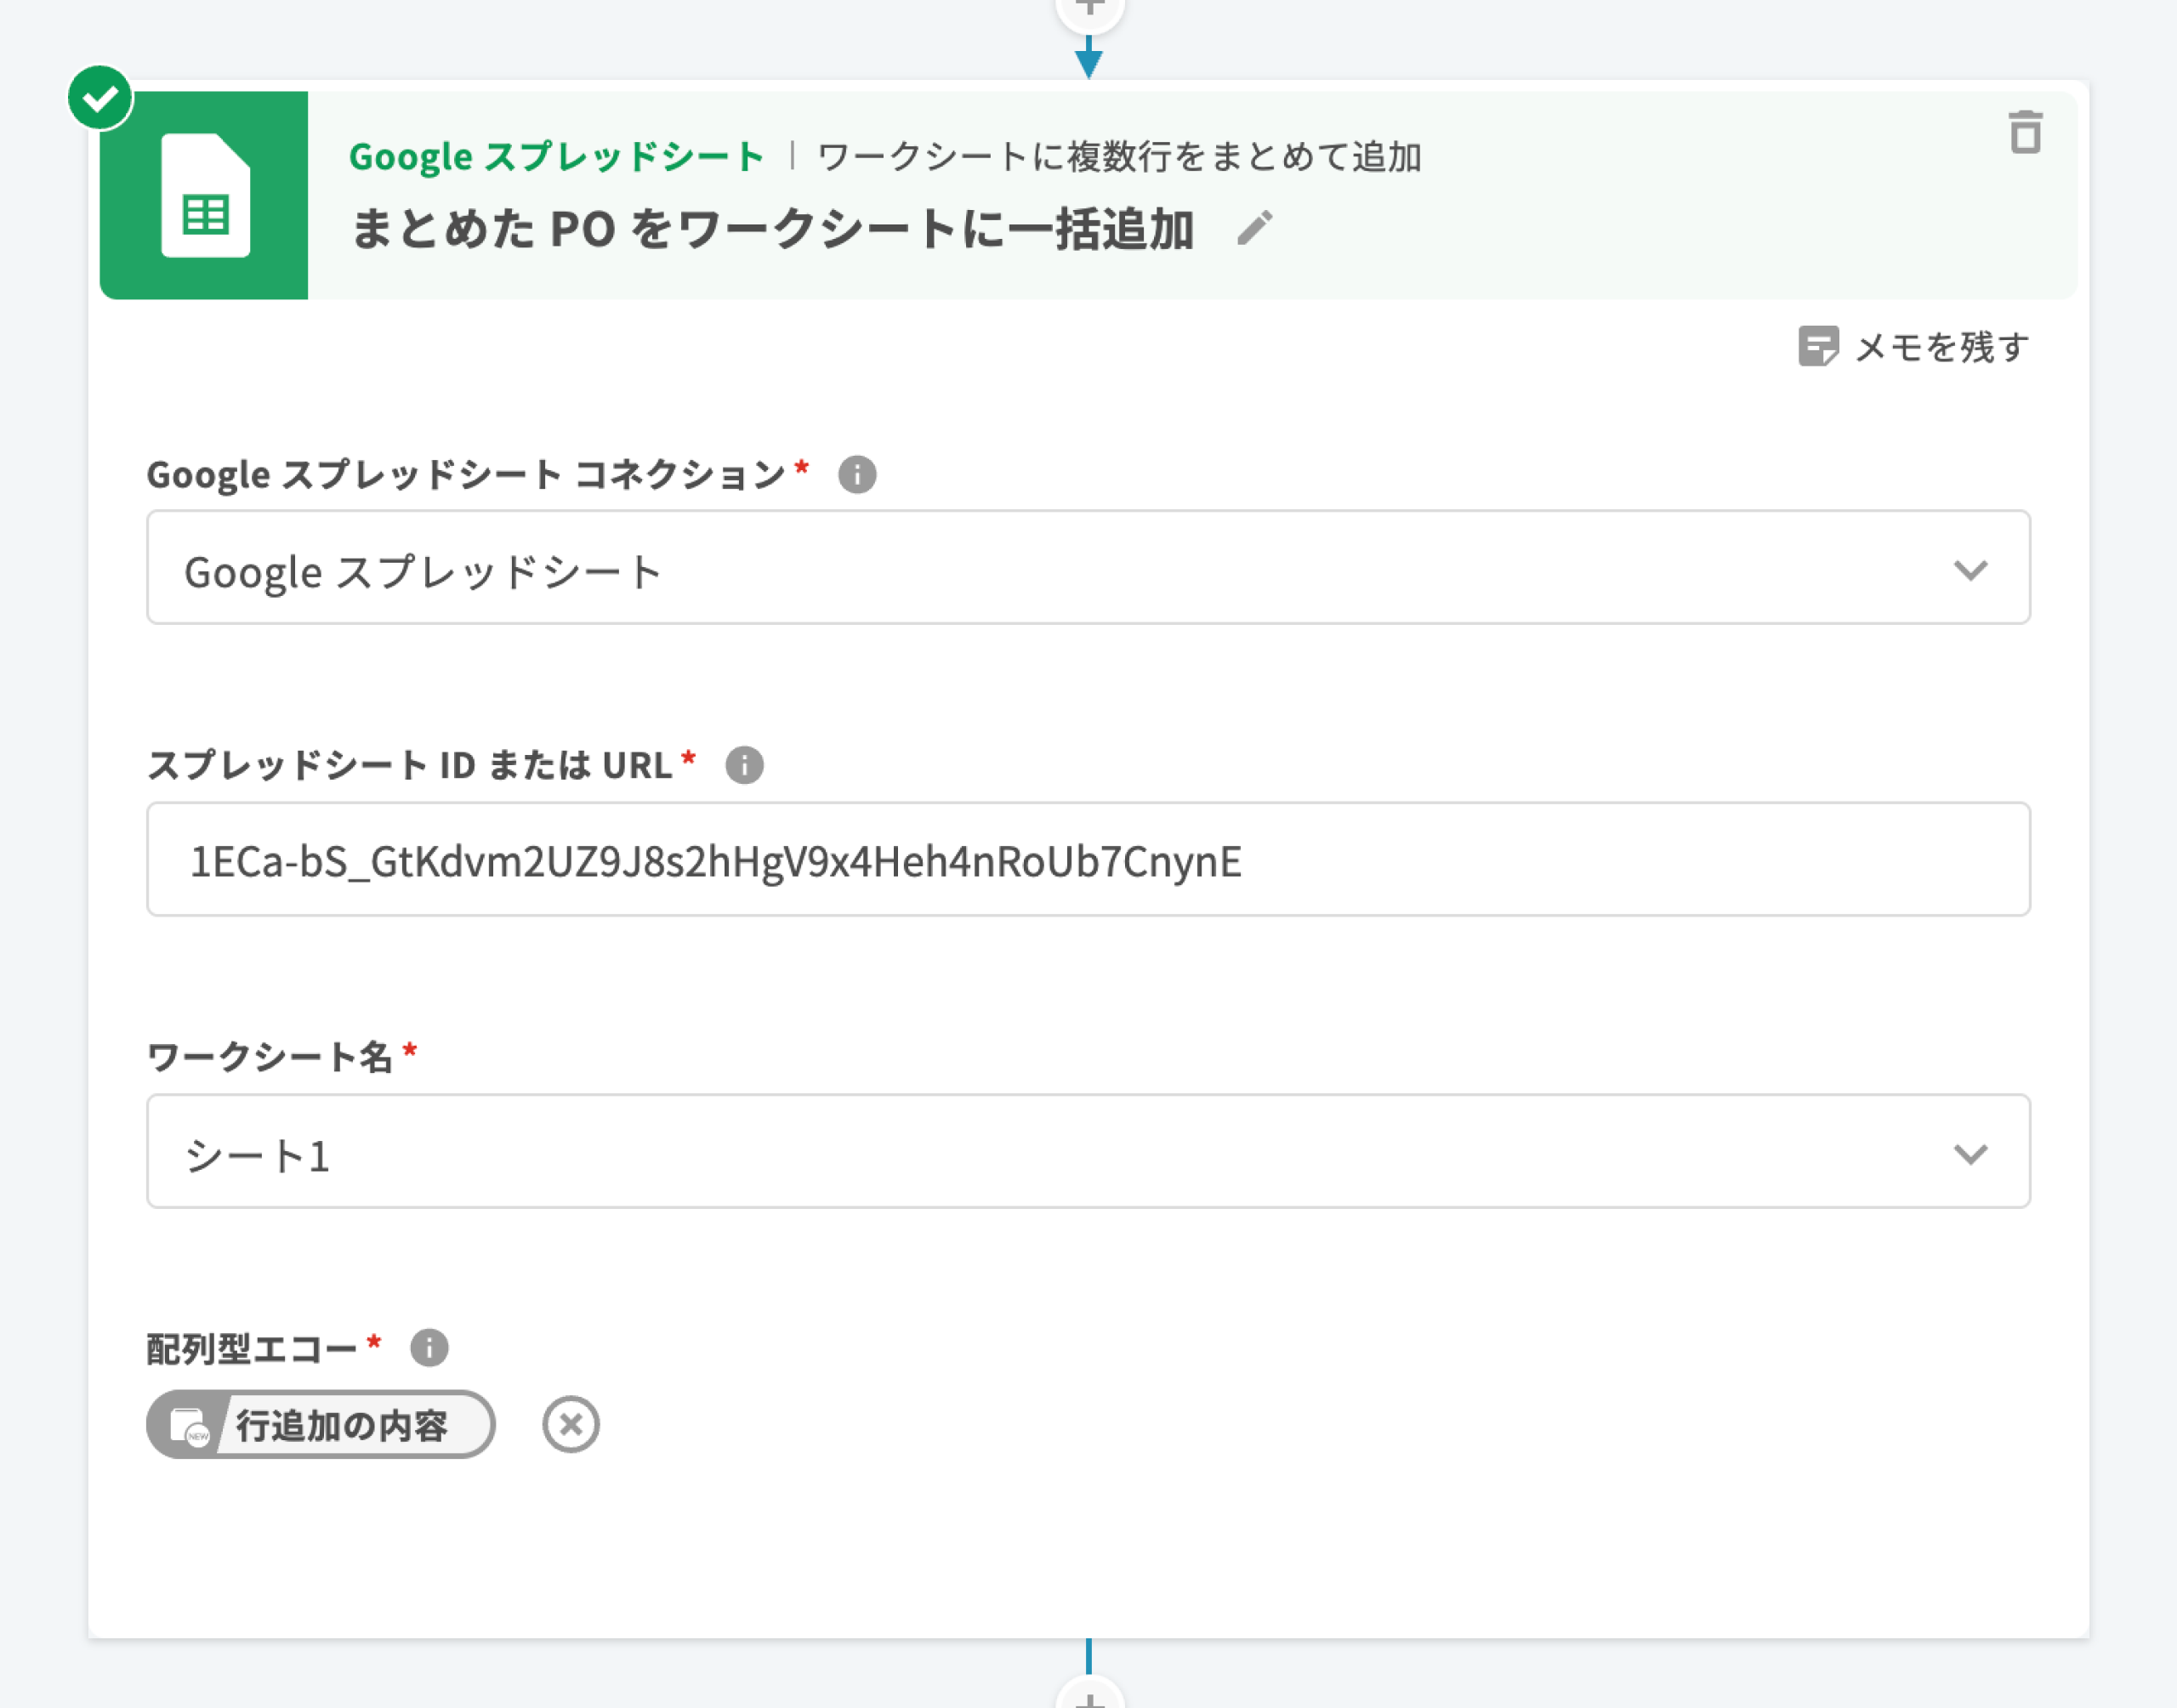Click step title まとめた PO をワークシートに一括追加
Screen dimensions: 2177x1708
coord(772,229)
